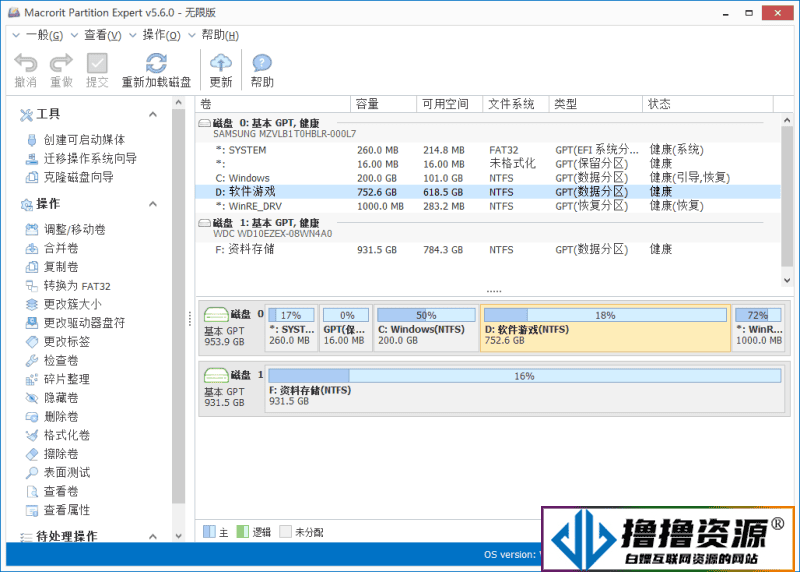The height and width of the screenshot is (572, 800).
Task: Select 磁盘 0: 基本 GPT header row
Action: [488, 128]
